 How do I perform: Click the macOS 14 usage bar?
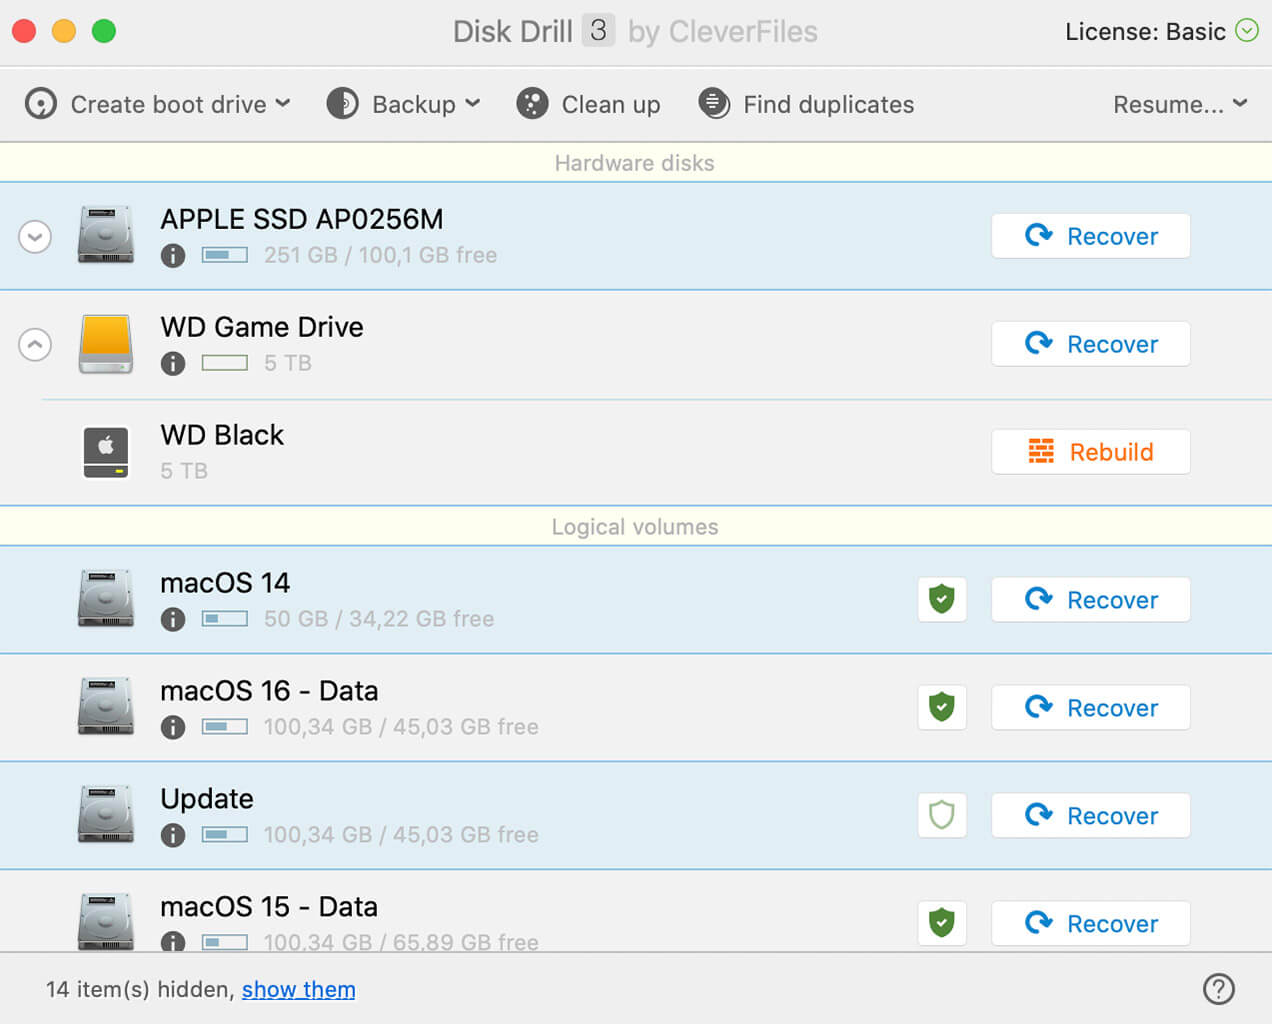225,619
